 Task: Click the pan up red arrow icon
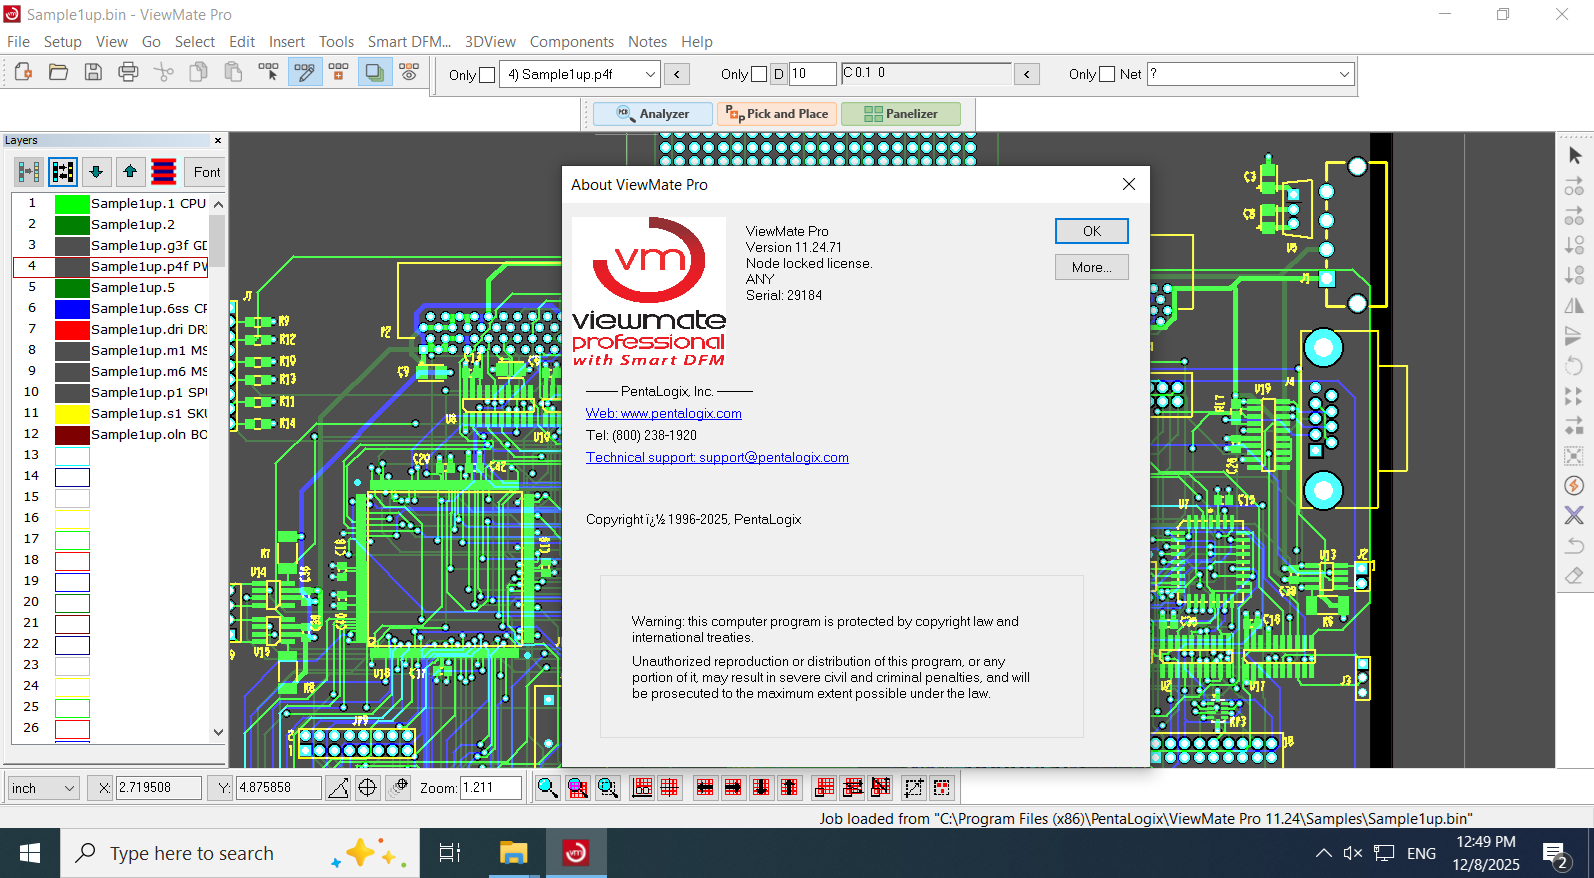(789, 788)
